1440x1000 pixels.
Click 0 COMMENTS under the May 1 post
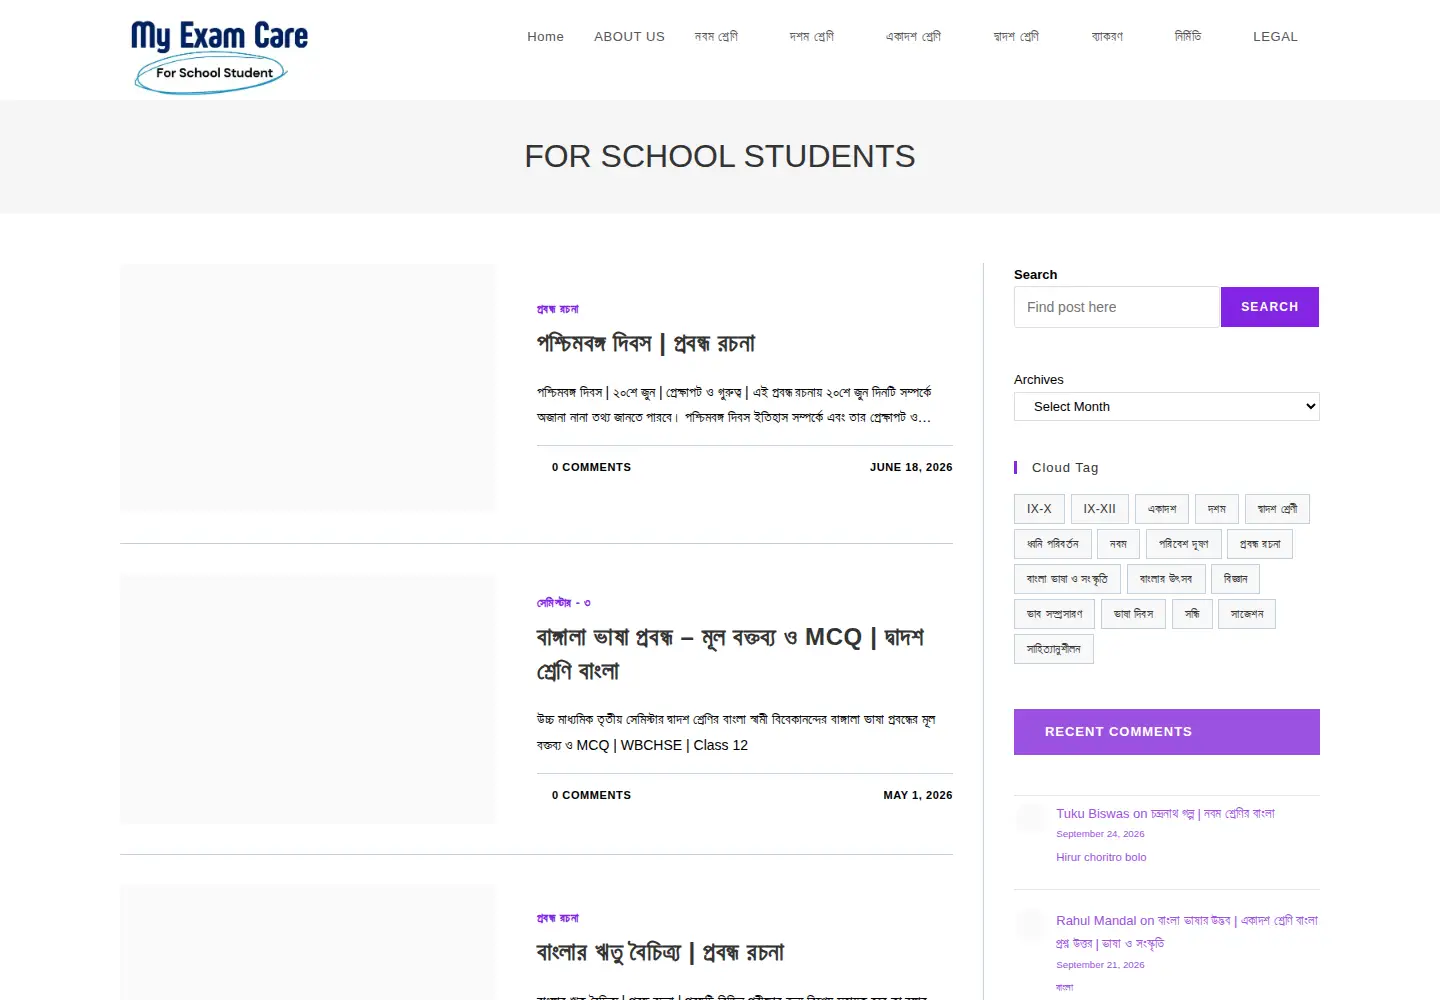[x=591, y=795]
